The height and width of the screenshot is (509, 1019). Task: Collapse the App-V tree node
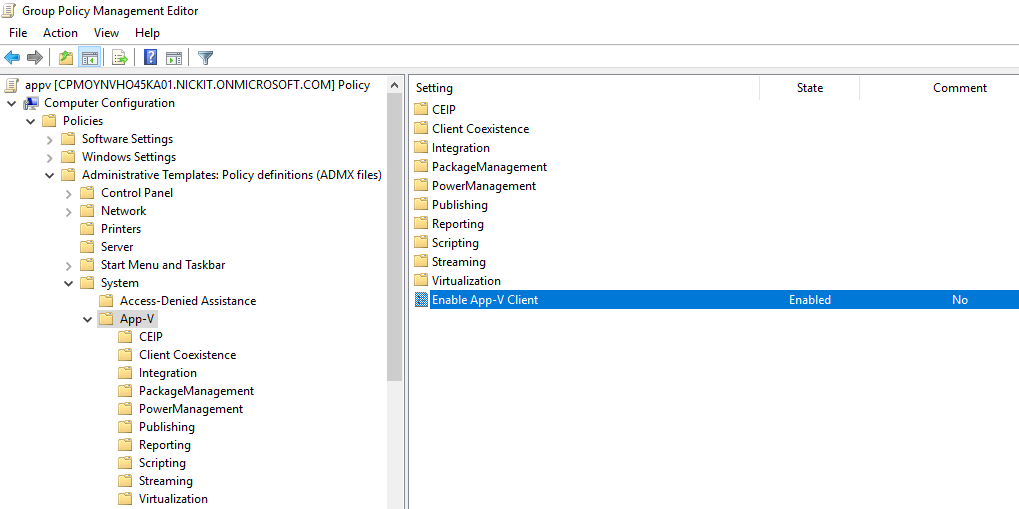point(88,320)
